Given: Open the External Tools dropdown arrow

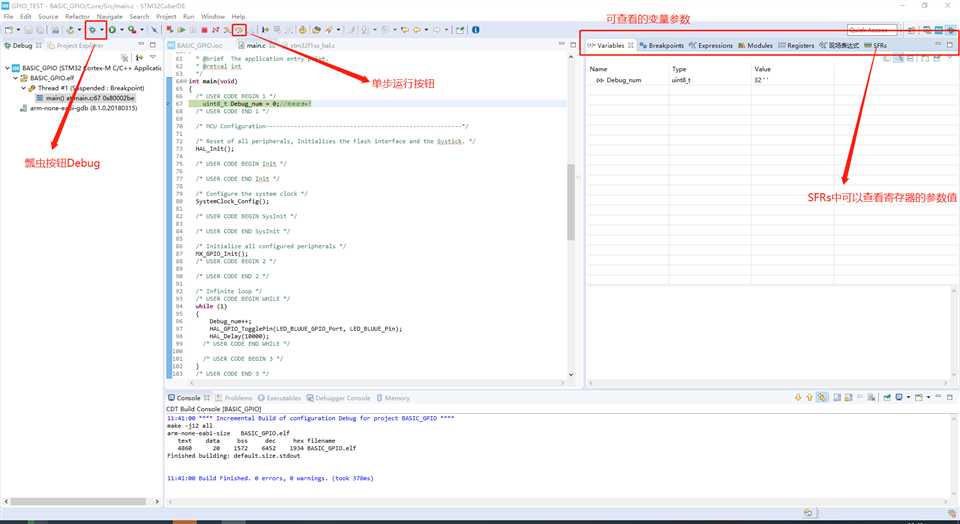Looking at the screenshot, I should pos(141,29).
